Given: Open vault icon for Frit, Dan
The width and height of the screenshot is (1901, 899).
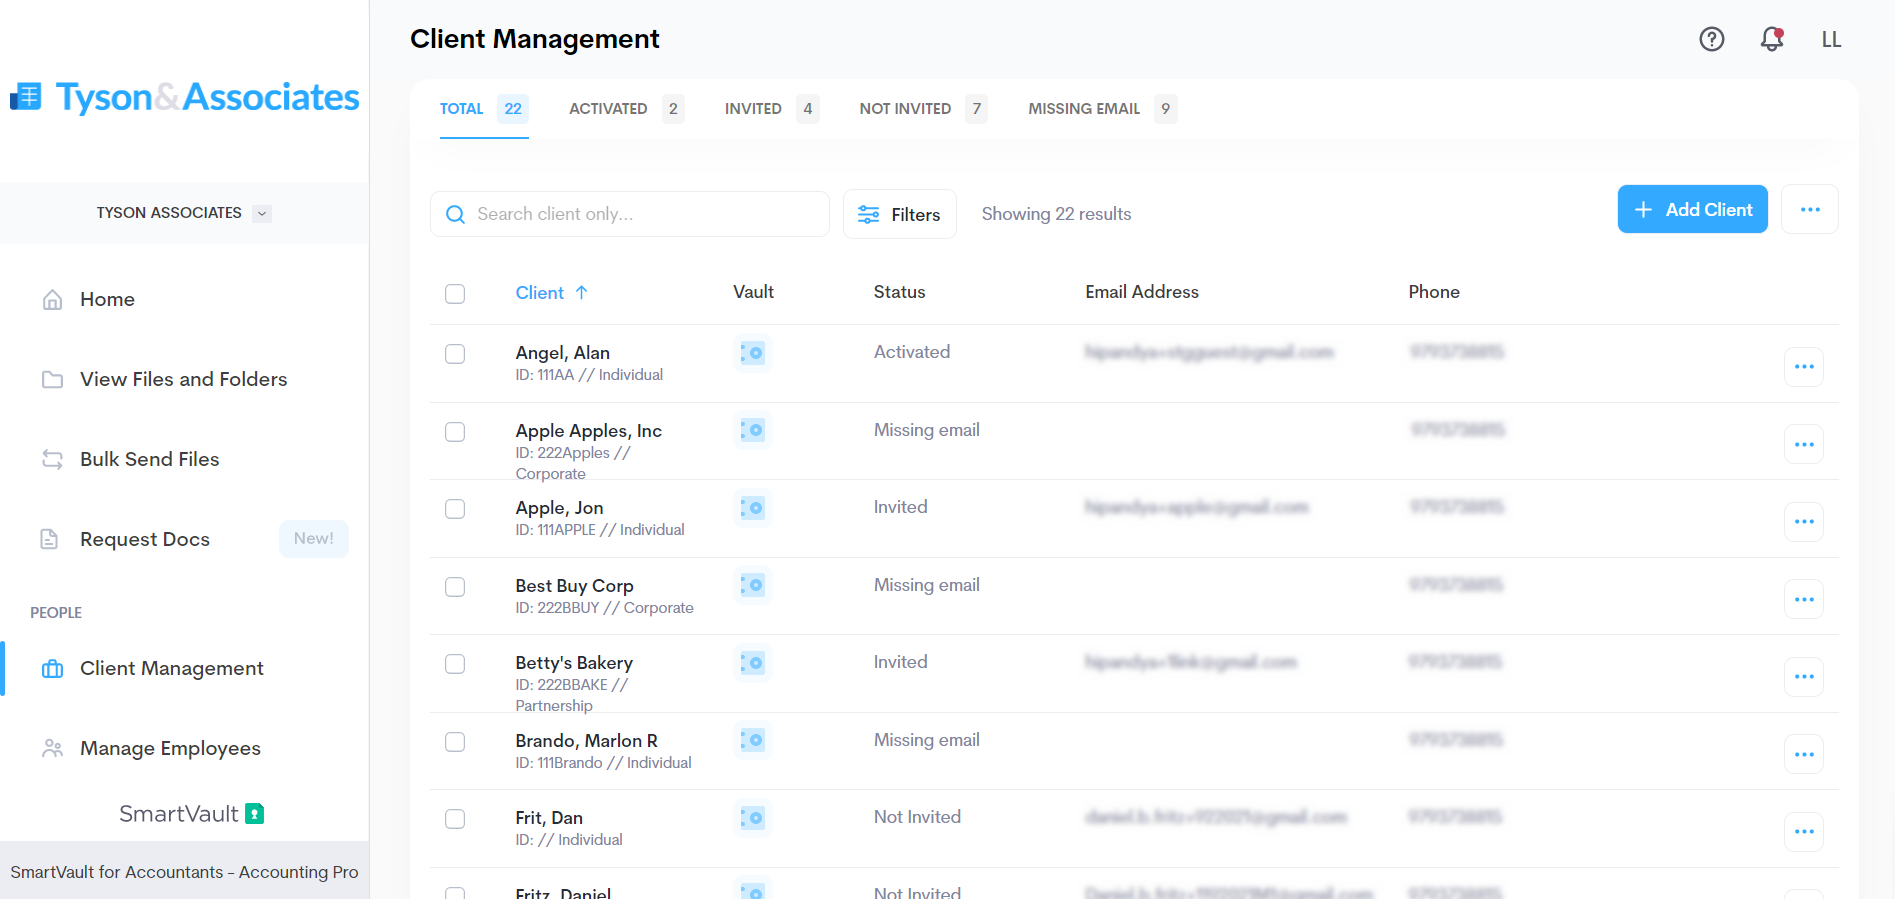Looking at the screenshot, I should [x=752, y=818].
